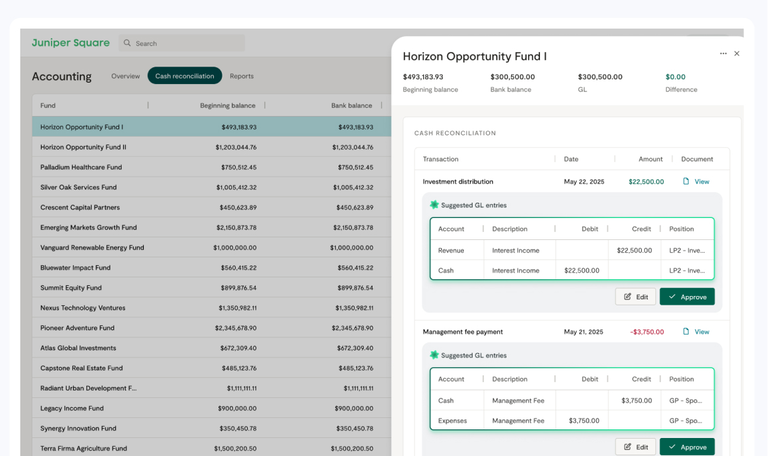Edit the Investment distribution GL entries

(636, 297)
